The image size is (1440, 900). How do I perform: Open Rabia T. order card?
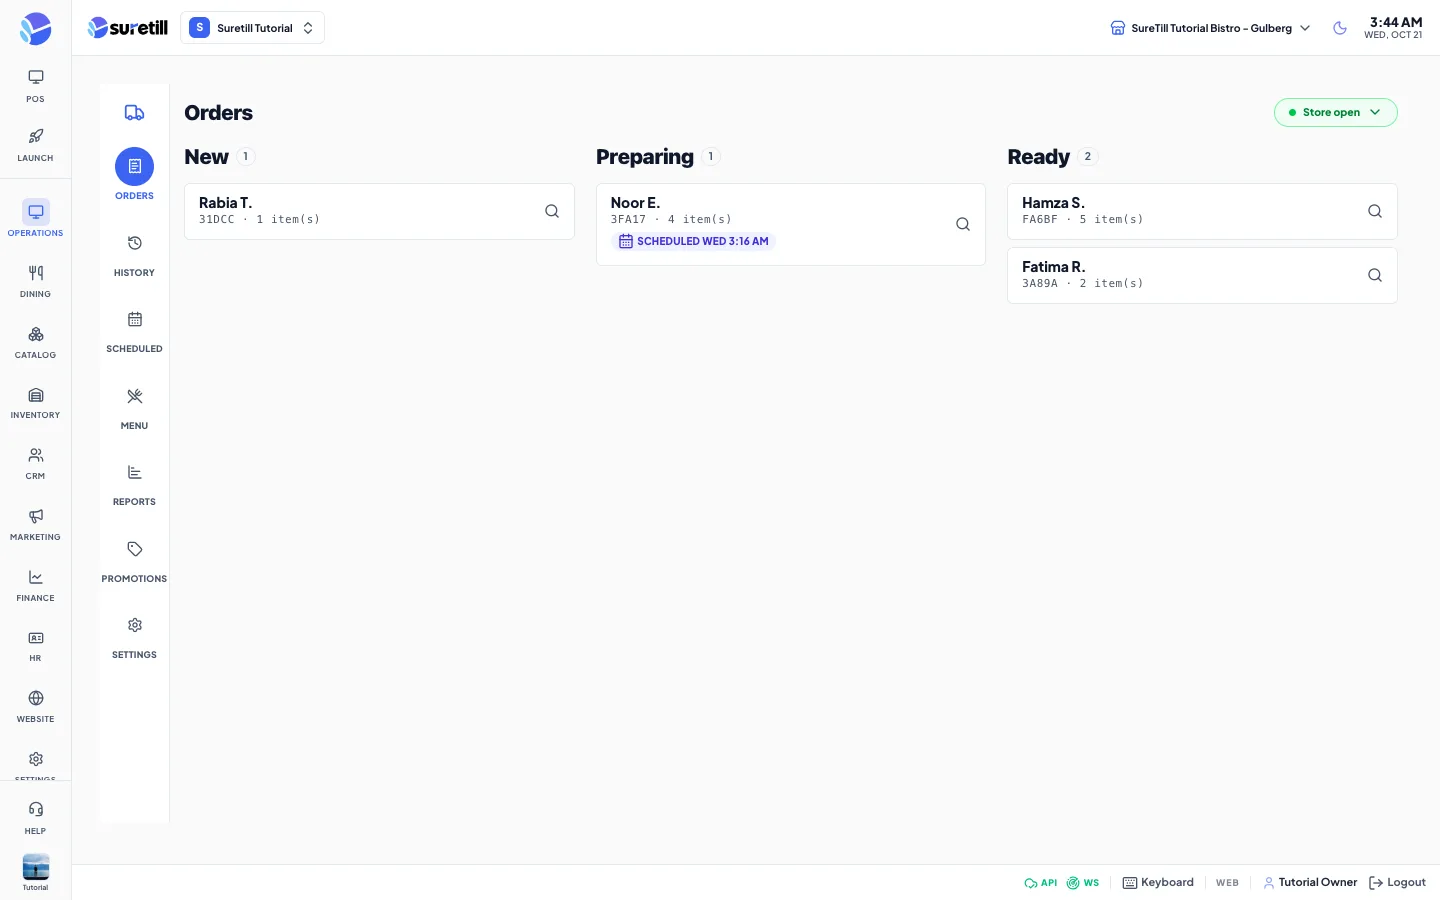tap(379, 211)
